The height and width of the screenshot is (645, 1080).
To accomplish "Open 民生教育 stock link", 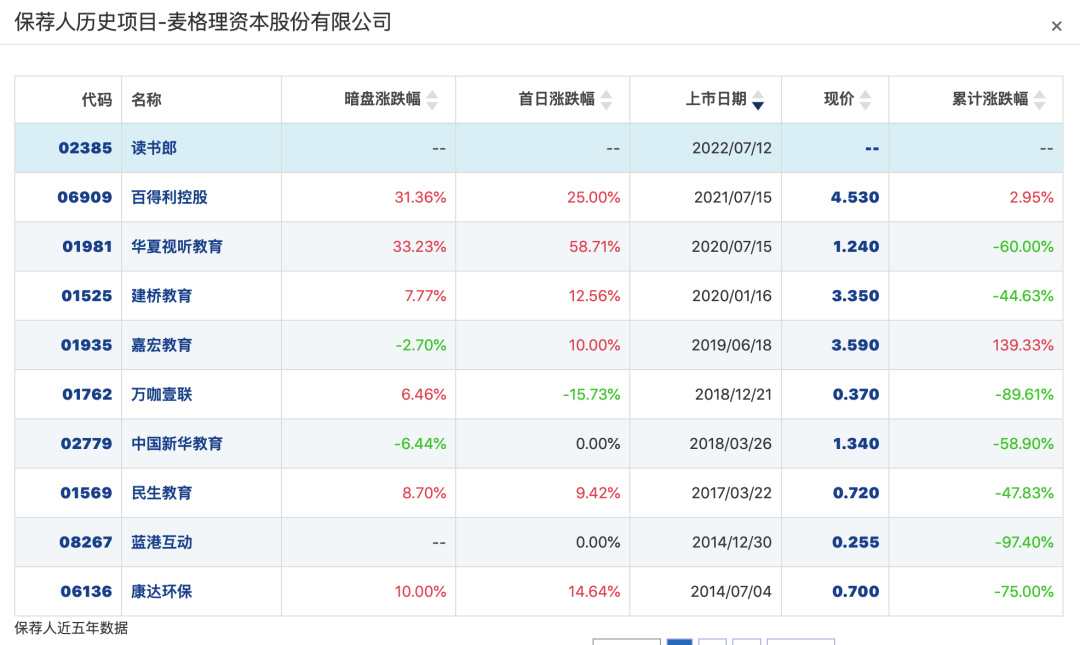I will [162, 493].
